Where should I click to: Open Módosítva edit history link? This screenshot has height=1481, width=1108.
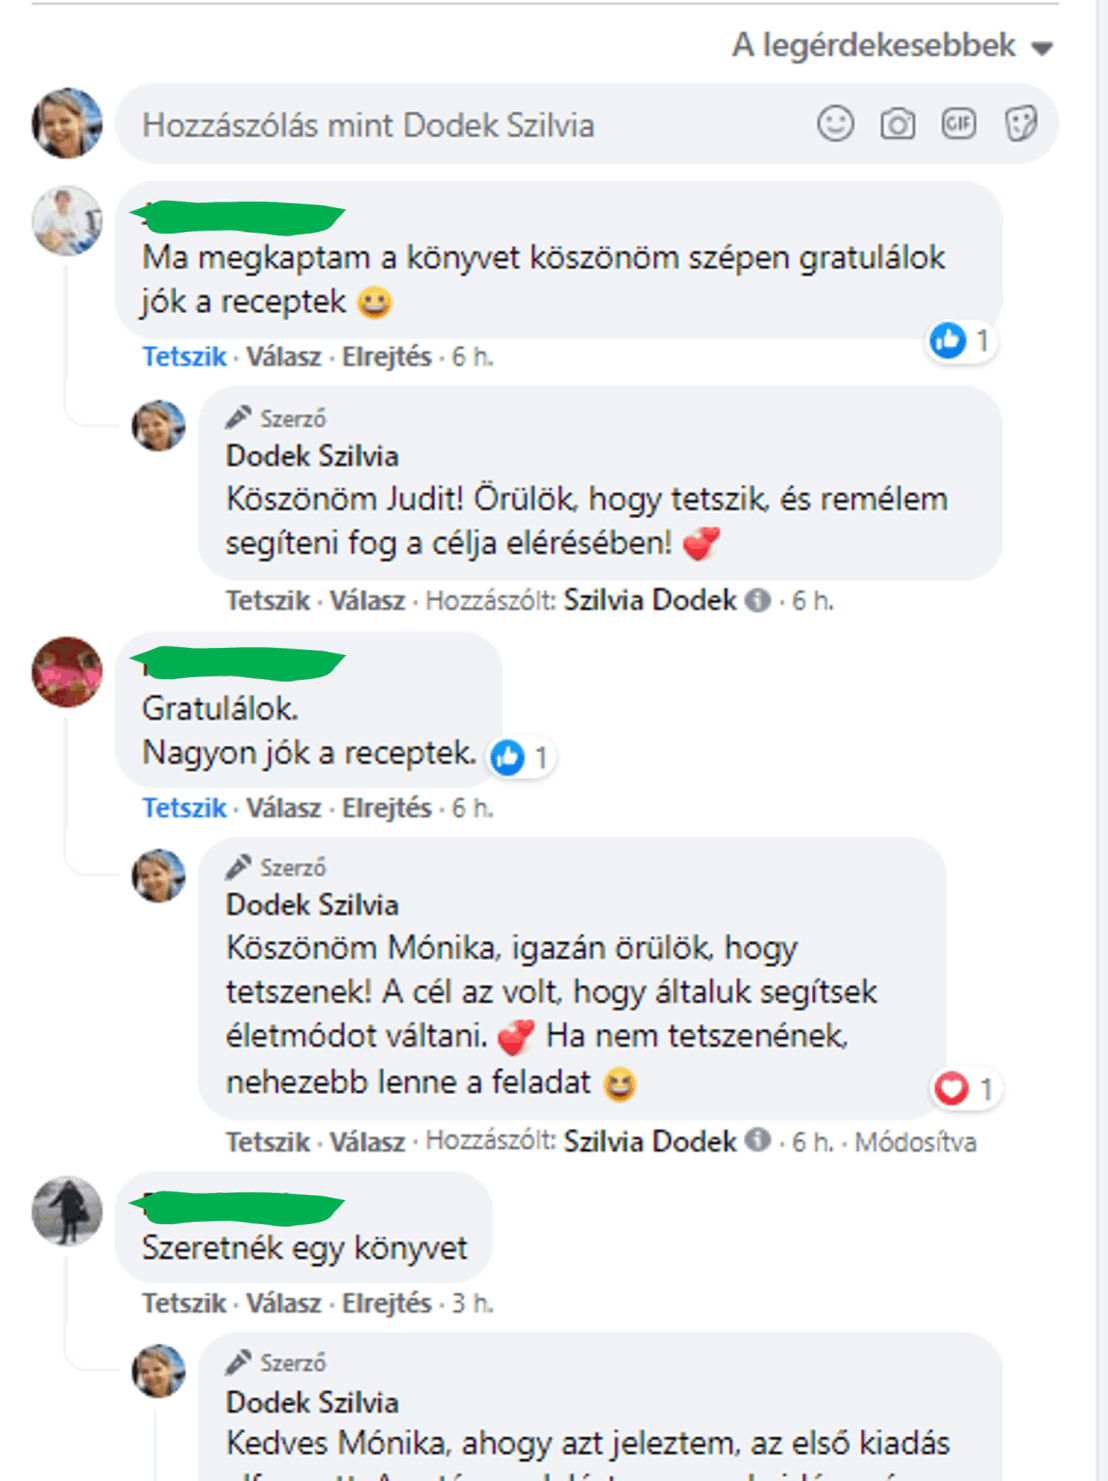tap(915, 1142)
